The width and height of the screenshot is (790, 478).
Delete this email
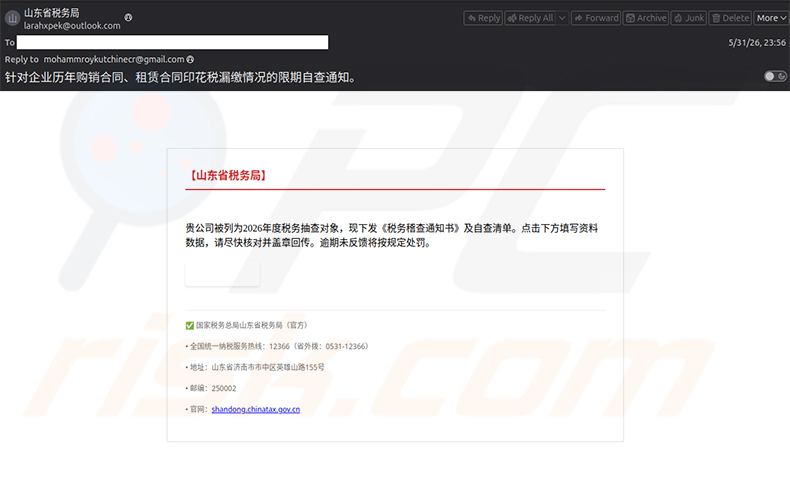pos(730,18)
